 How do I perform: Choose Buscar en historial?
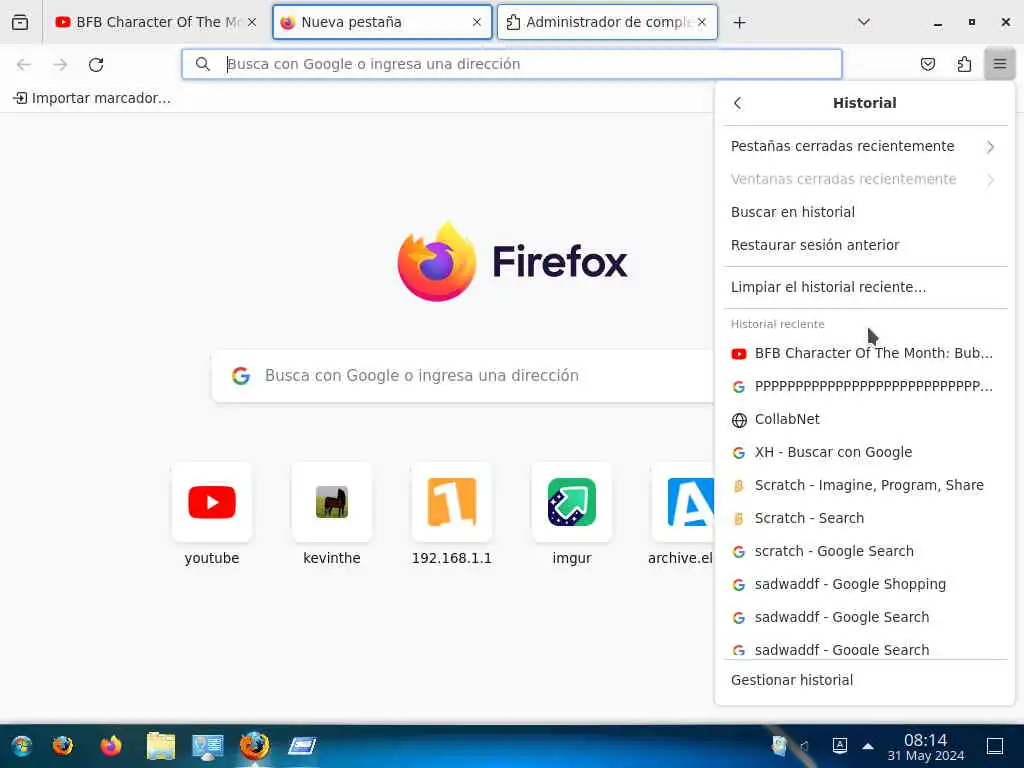[x=865, y=212]
